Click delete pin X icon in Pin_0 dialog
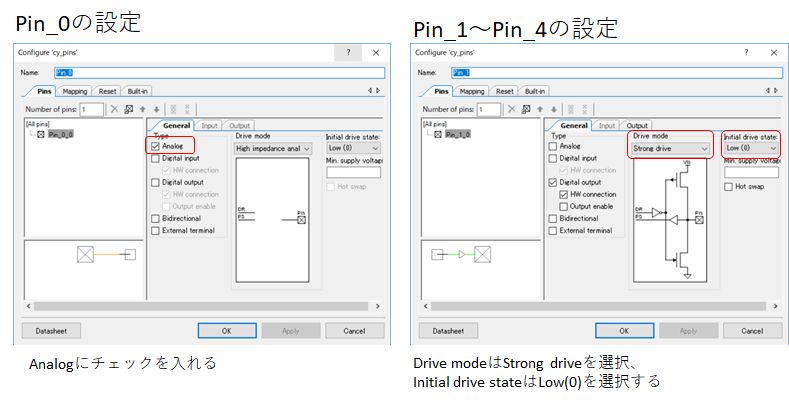 coord(115,109)
